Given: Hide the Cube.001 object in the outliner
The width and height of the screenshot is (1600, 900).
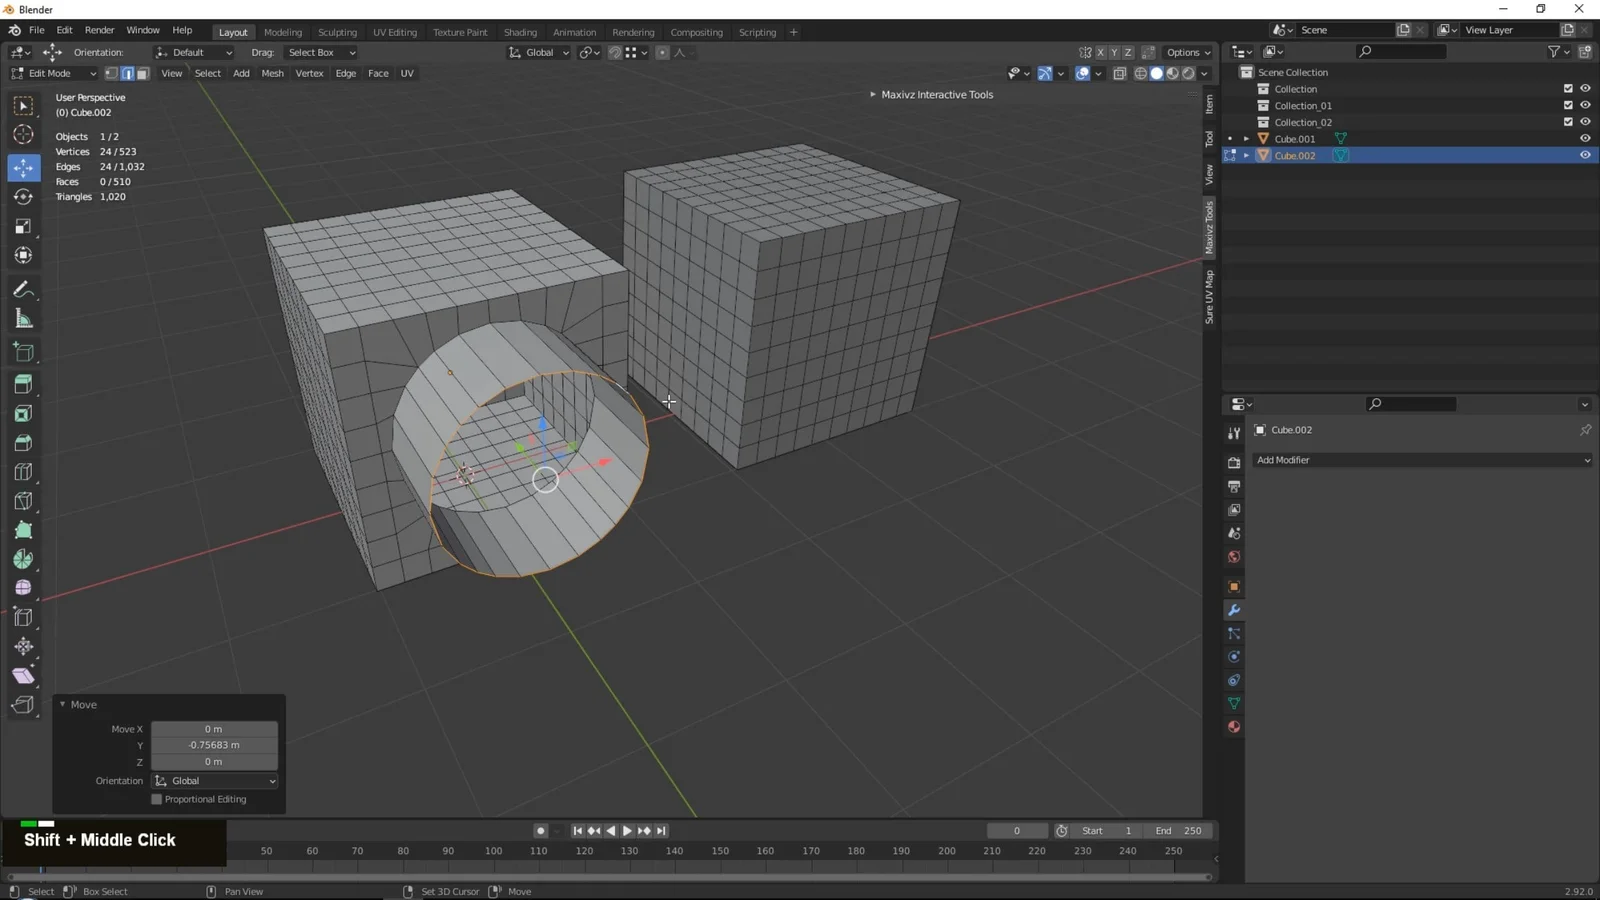Looking at the screenshot, I should tap(1585, 138).
